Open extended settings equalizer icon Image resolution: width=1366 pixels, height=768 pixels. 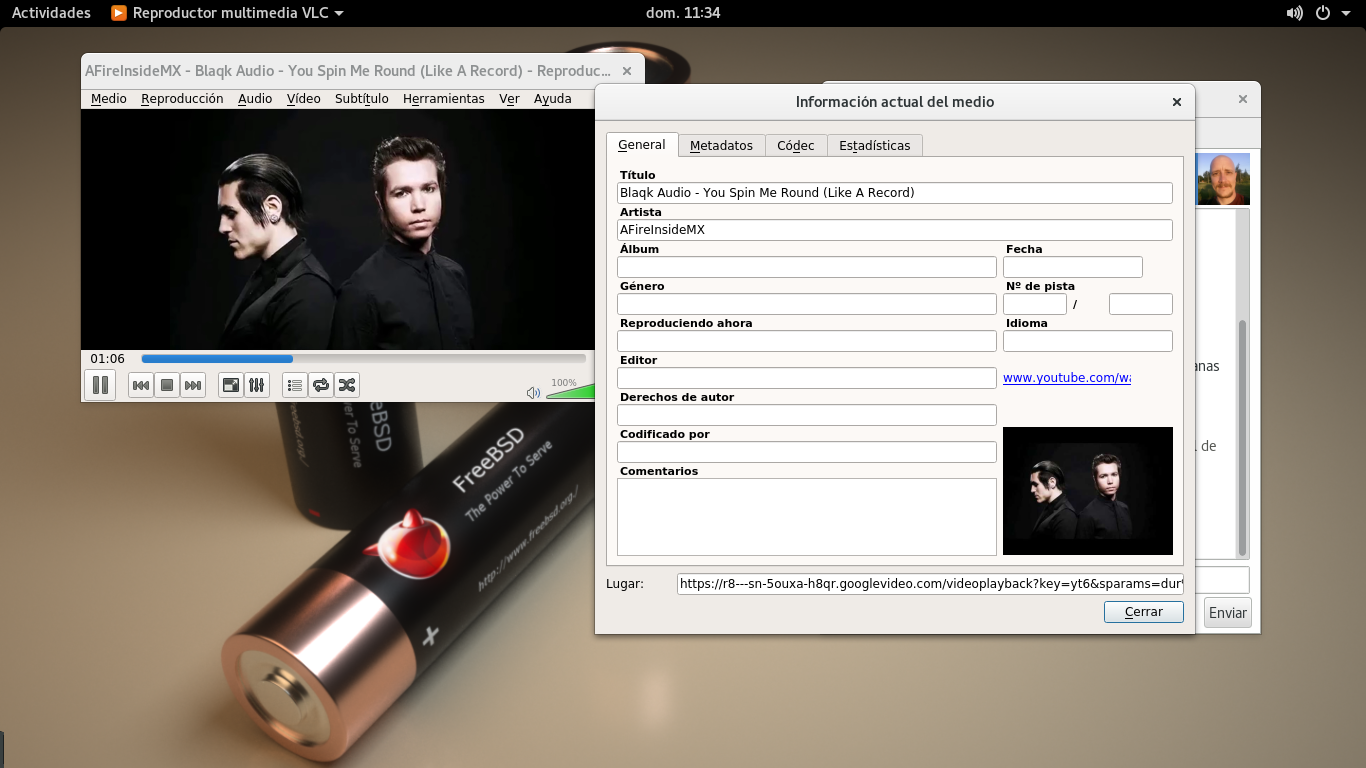point(257,385)
